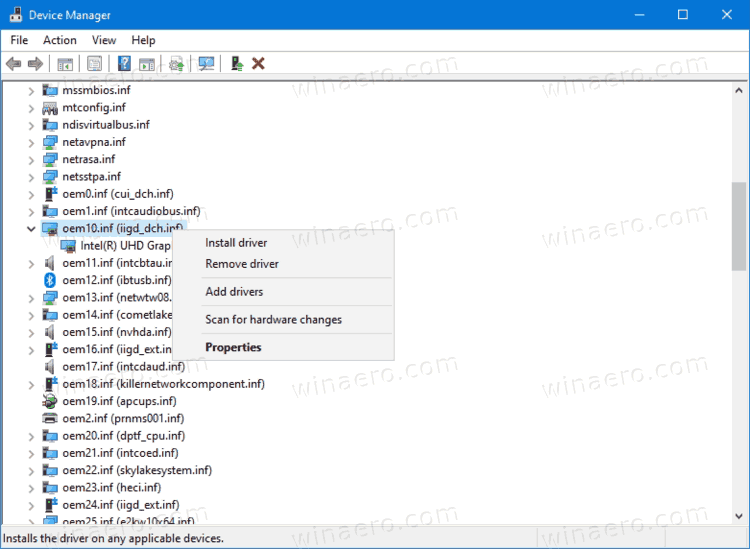
Task: Choose Install driver from context menu
Action: pos(236,243)
